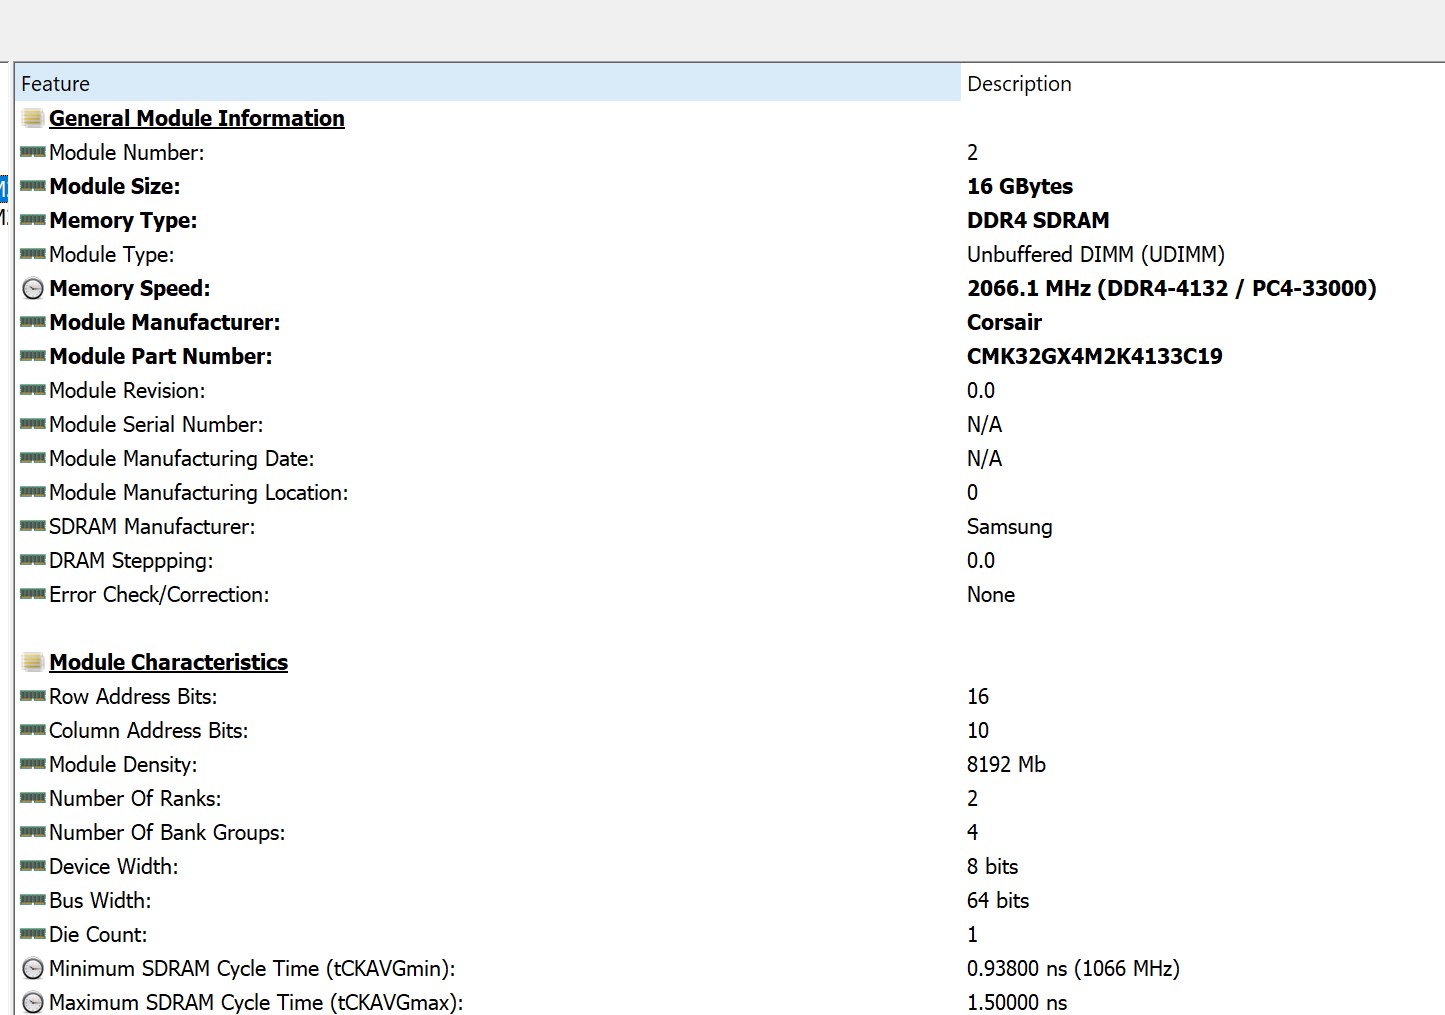Click the clock icon beside Minimum SDRAM Cycle Time
The height and width of the screenshot is (1015, 1445).
click(x=32, y=968)
